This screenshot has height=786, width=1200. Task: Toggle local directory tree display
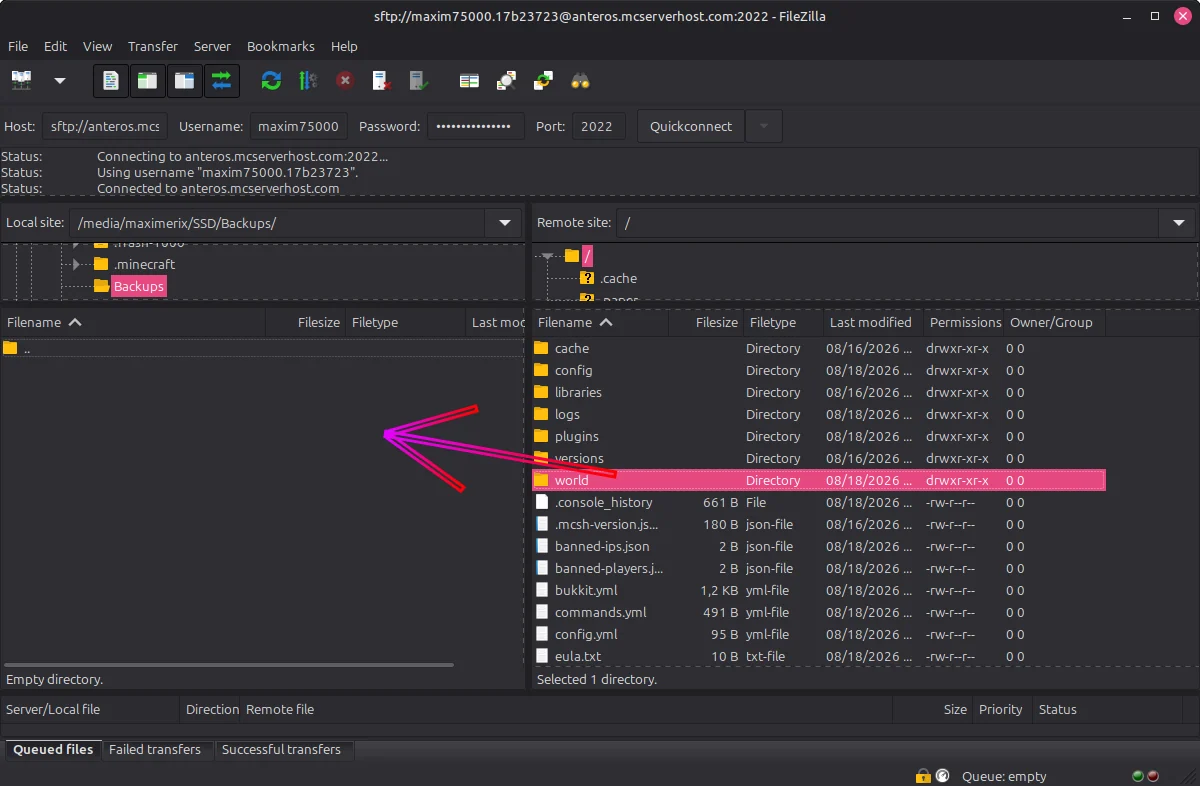point(147,81)
